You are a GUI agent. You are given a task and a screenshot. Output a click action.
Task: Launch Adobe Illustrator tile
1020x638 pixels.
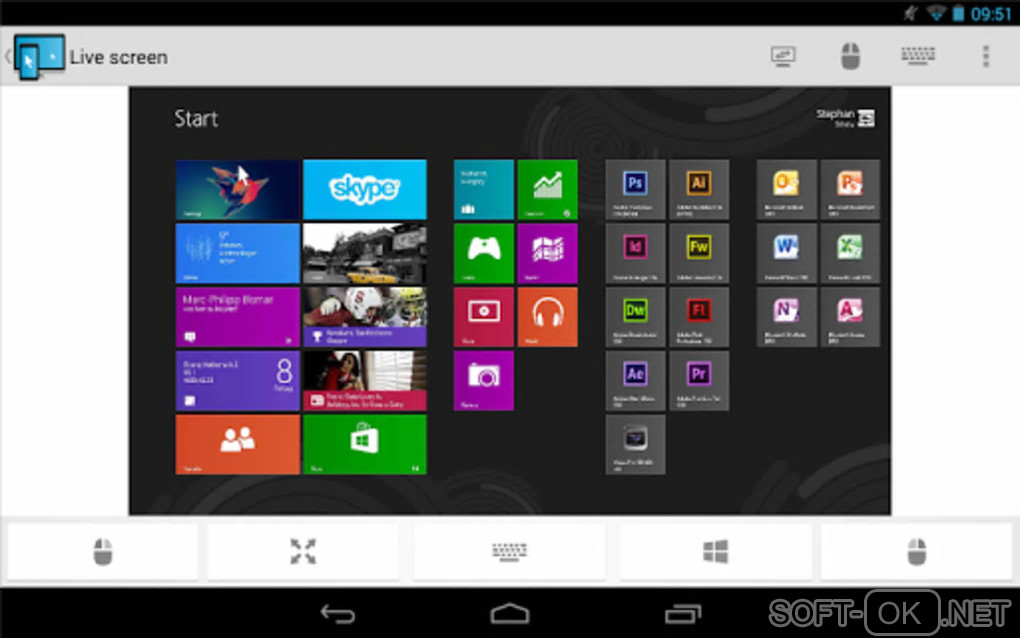point(699,189)
